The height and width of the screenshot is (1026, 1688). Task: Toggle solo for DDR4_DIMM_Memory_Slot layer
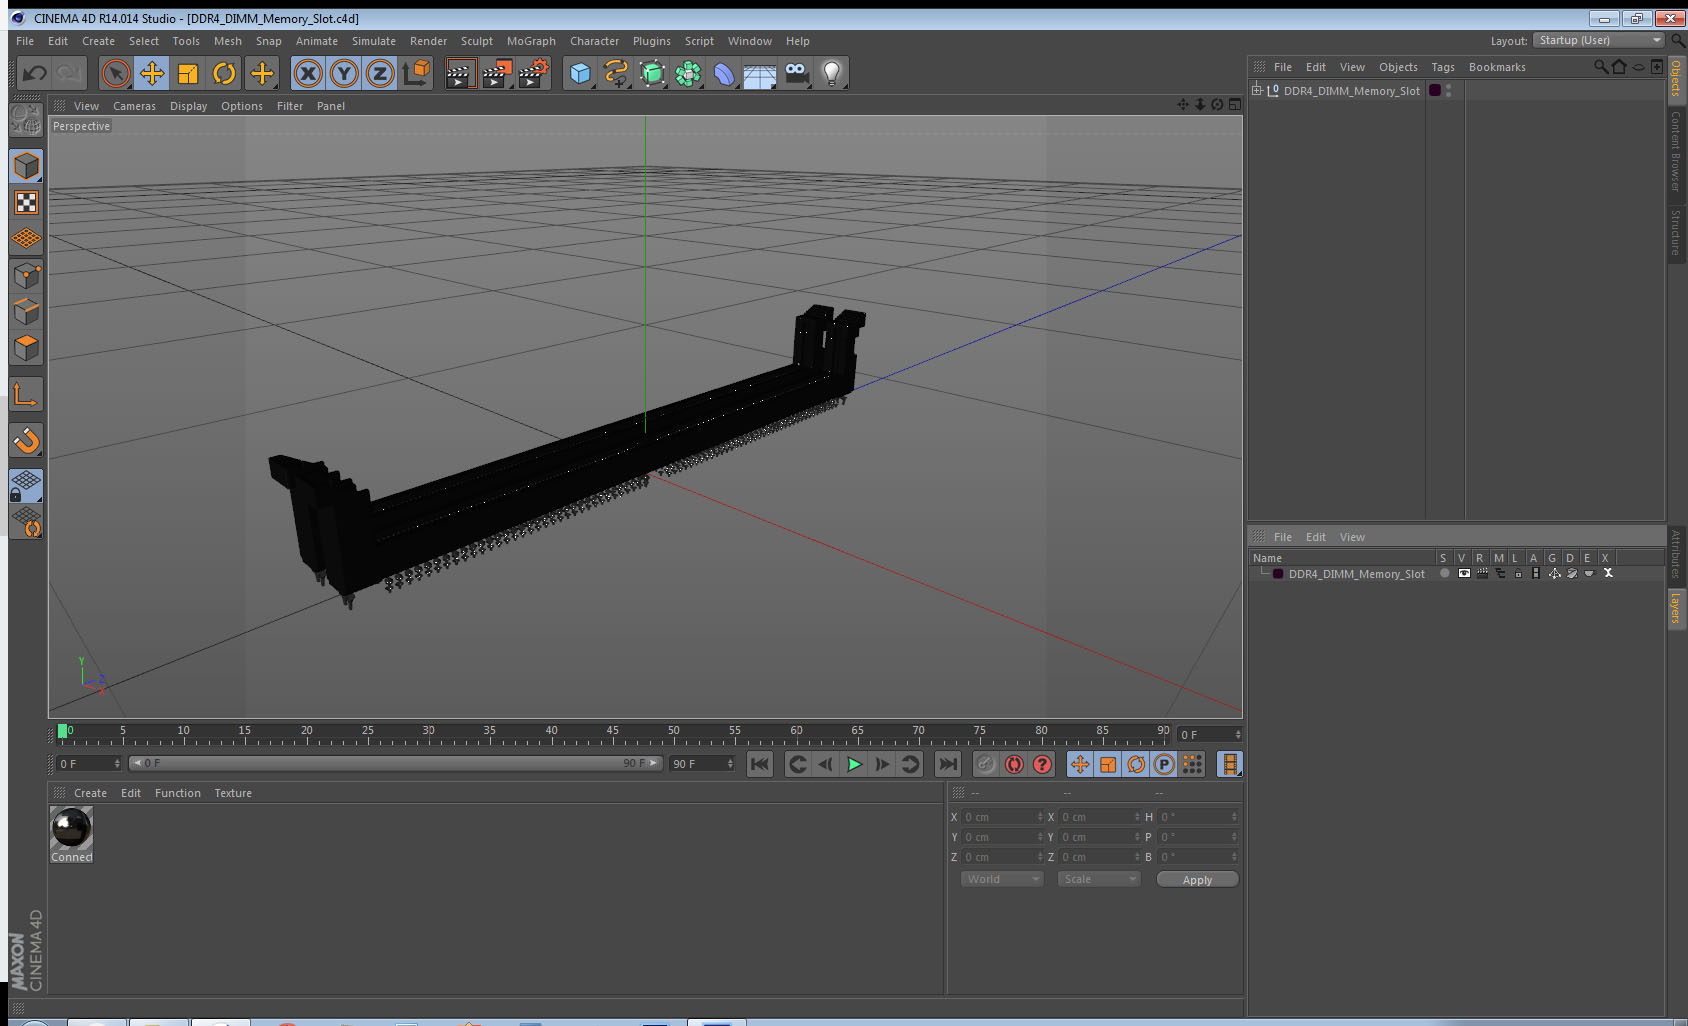(1444, 574)
